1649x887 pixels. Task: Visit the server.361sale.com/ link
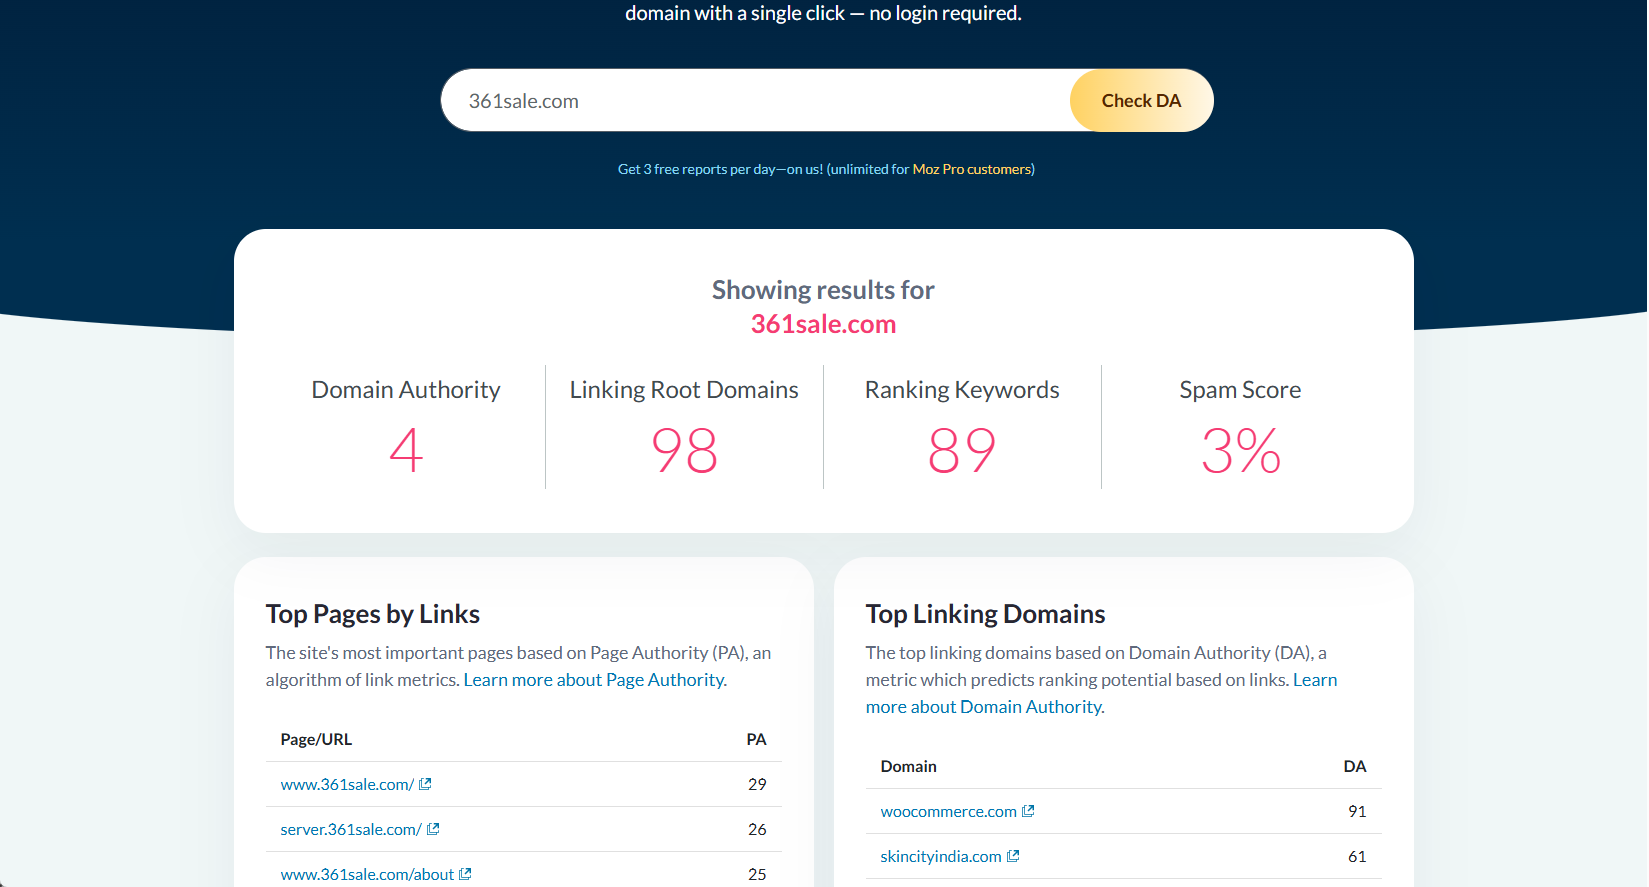(x=351, y=830)
